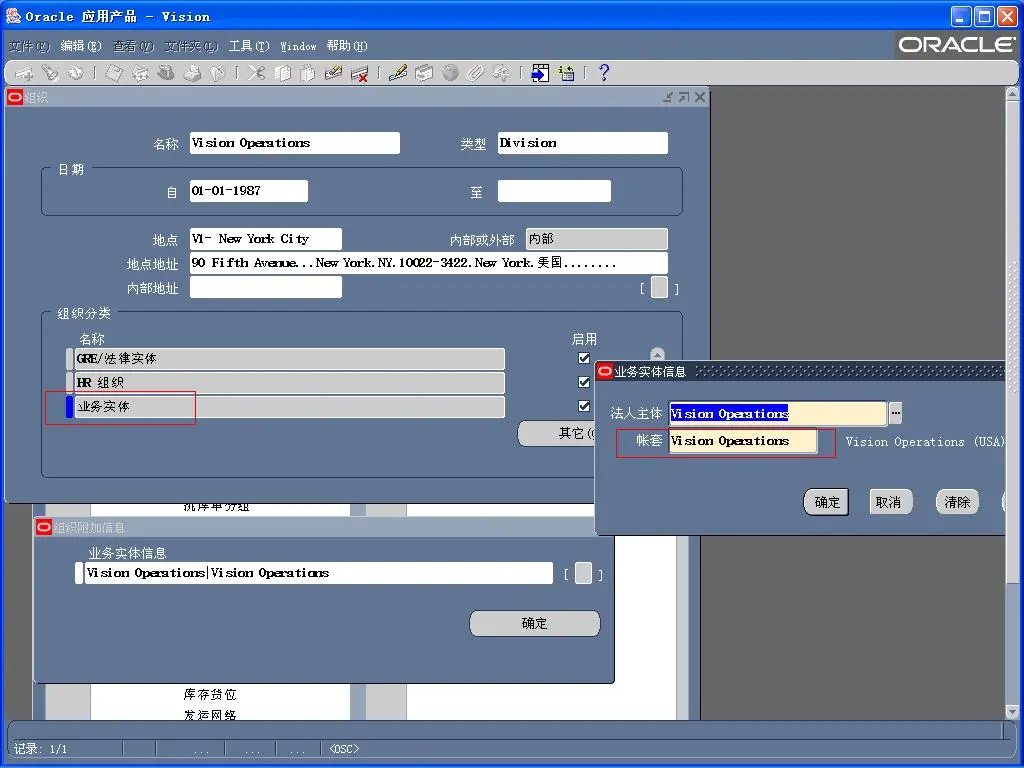The height and width of the screenshot is (768, 1024).
Task: Click the Delete record red X icon
Action: 359,73
